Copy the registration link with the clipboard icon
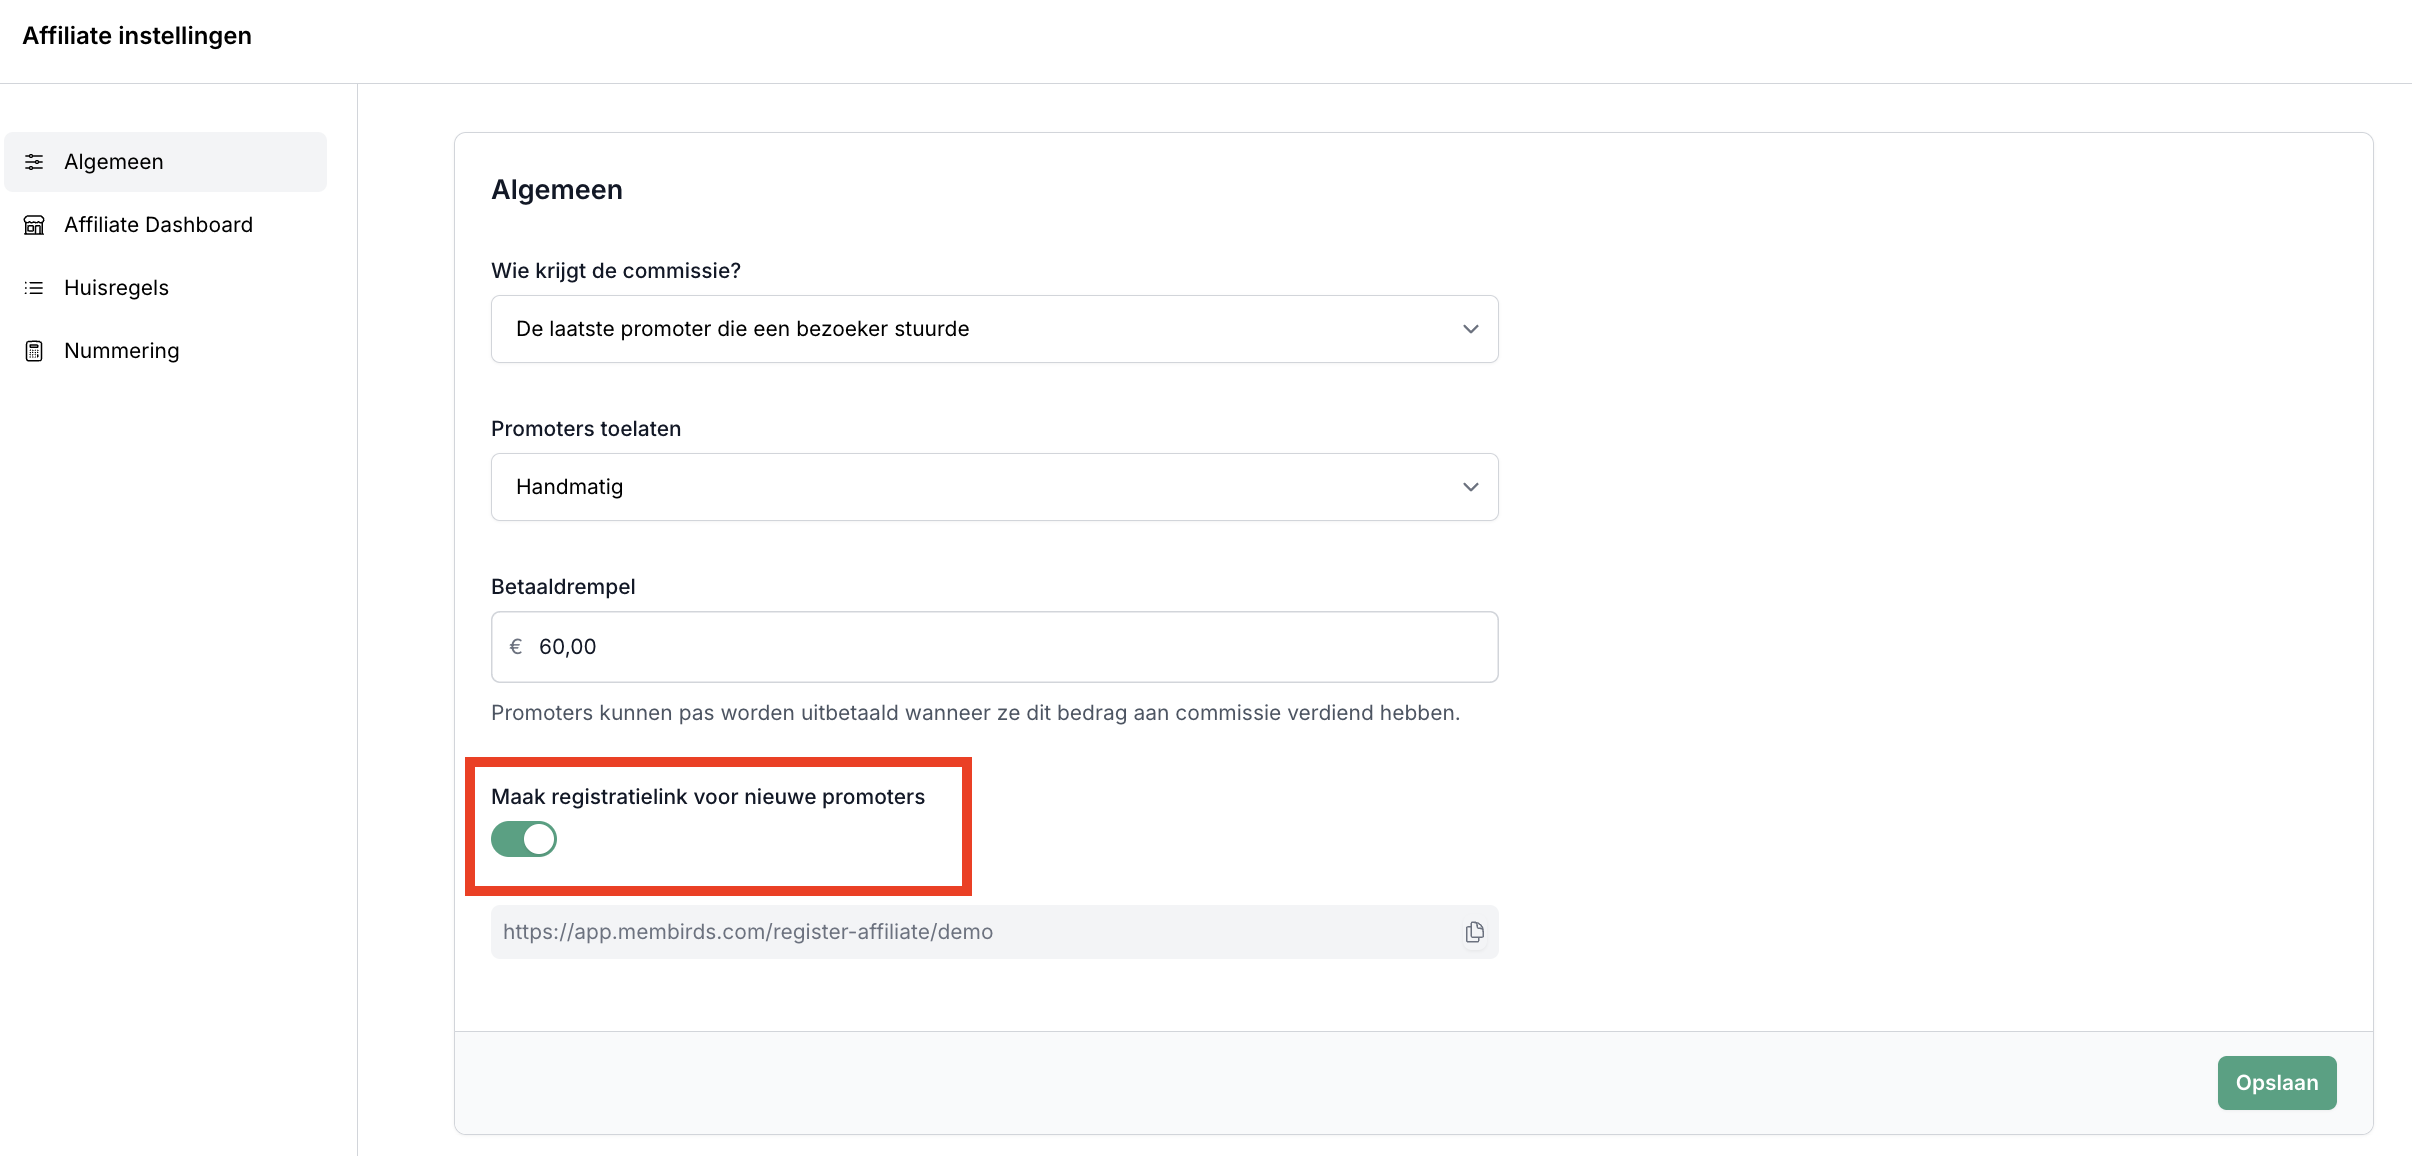The height and width of the screenshot is (1156, 2412). (1474, 932)
